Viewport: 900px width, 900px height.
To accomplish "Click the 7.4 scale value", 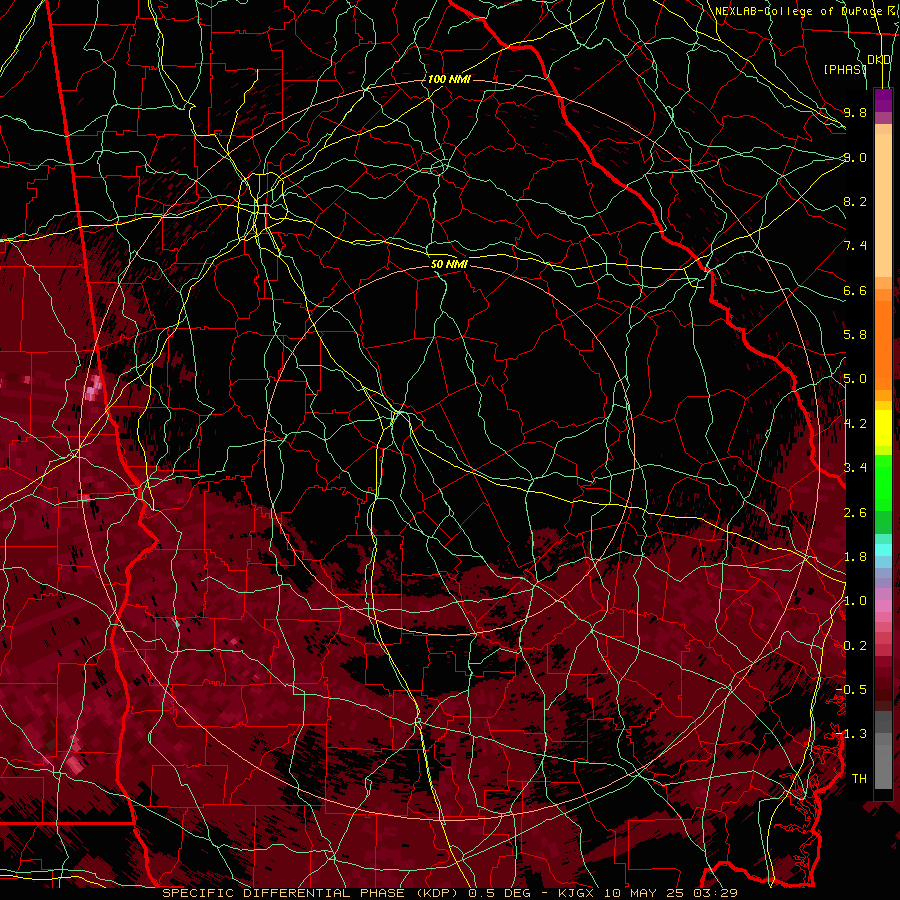I will 855,246.
